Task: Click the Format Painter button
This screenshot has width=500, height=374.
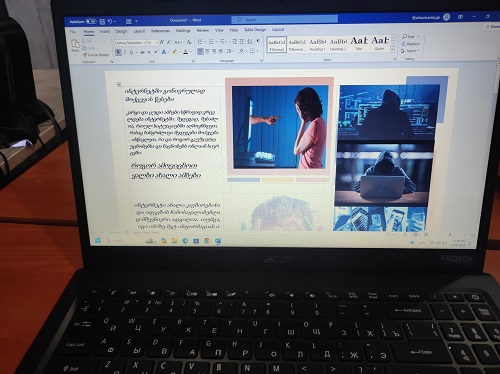Action: coord(96,55)
